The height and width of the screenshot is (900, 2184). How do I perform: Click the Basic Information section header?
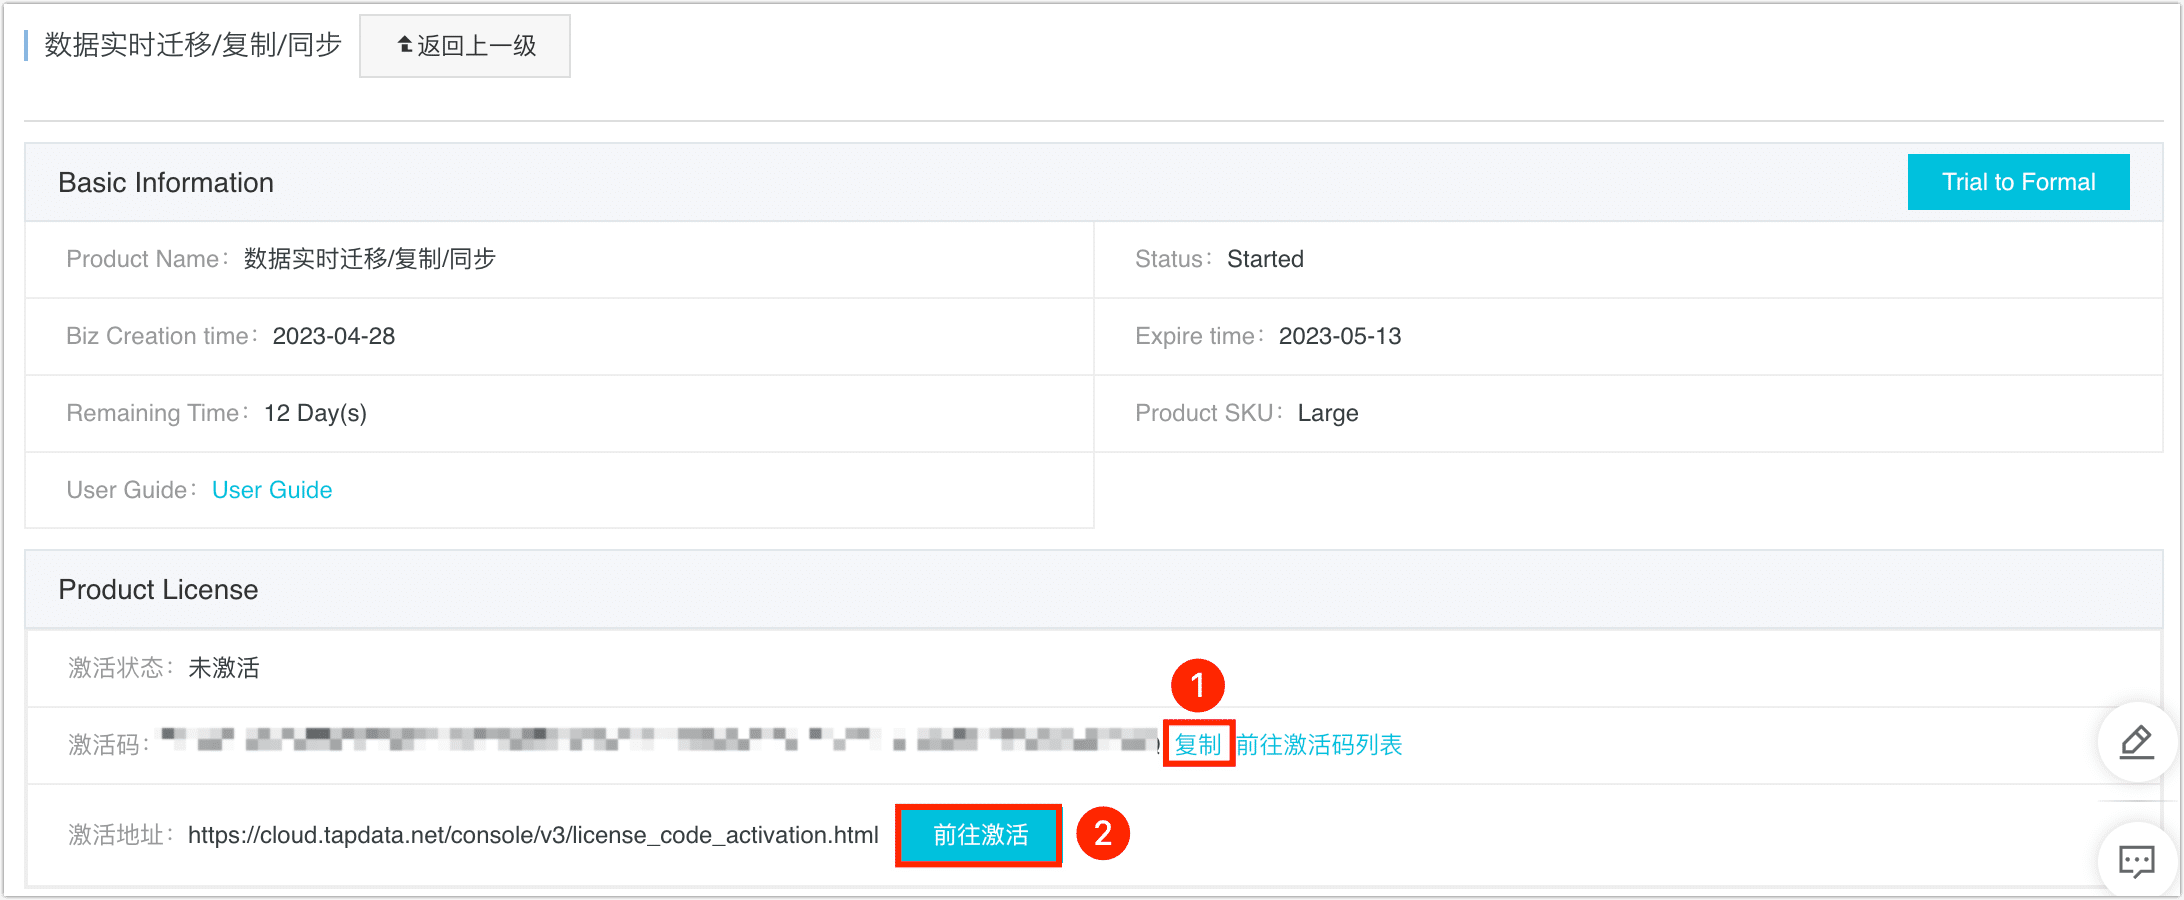tap(166, 183)
